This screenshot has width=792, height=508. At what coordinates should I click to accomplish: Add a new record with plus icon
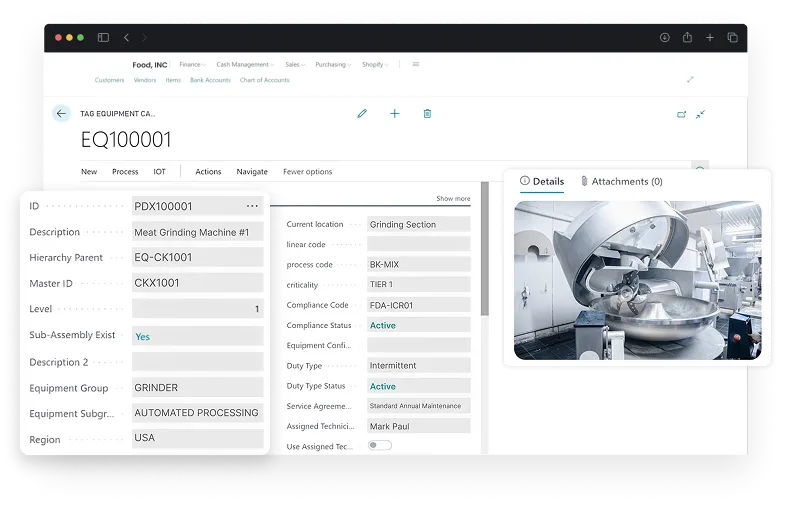(394, 114)
